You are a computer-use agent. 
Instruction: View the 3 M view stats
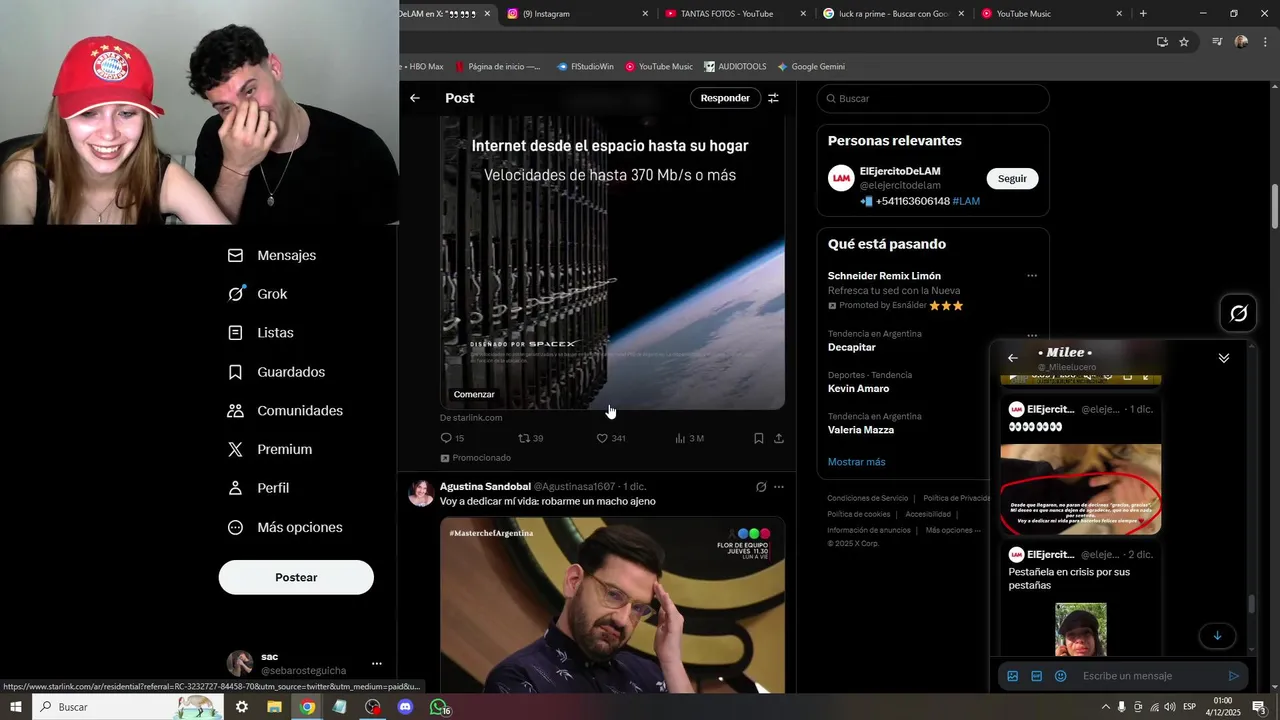(689, 438)
